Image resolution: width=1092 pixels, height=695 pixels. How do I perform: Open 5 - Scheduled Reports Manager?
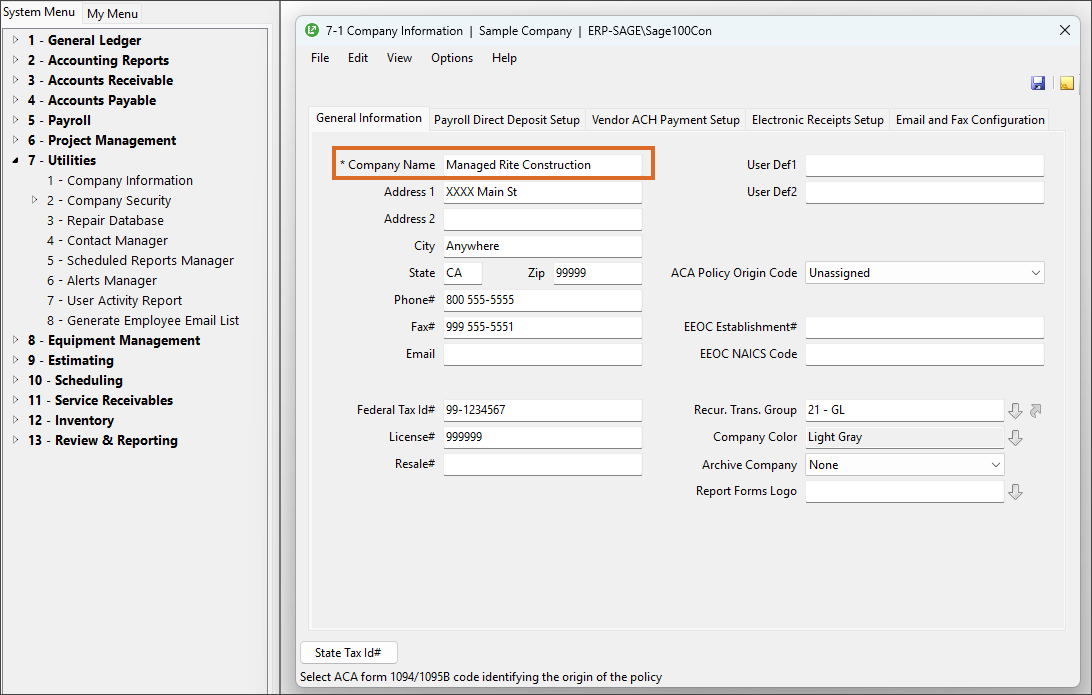(x=140, y=260)
